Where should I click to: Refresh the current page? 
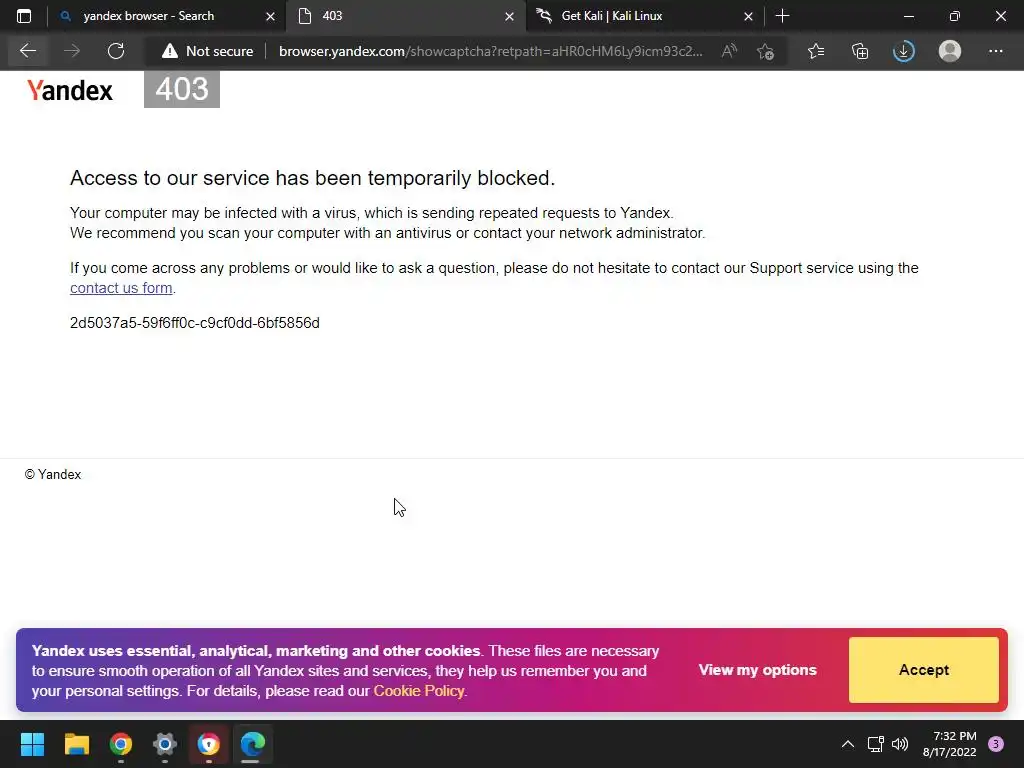[x=116, y=51]
